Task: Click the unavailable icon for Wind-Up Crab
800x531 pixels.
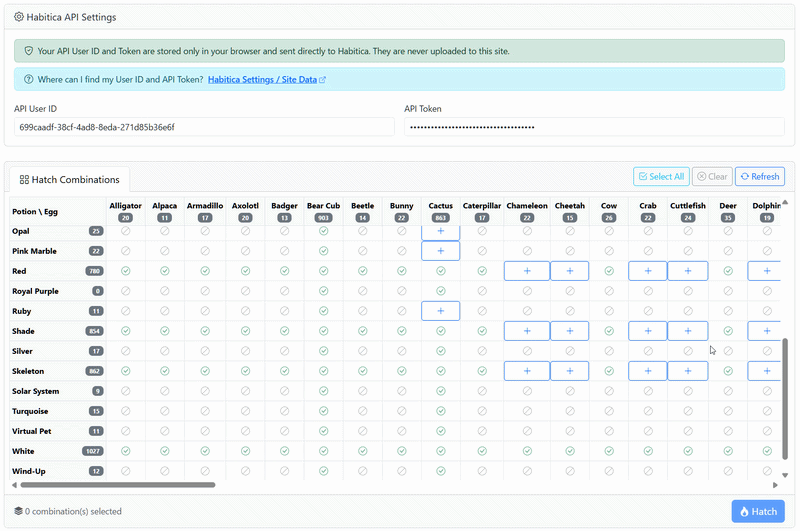Action: tap(648, 471)
